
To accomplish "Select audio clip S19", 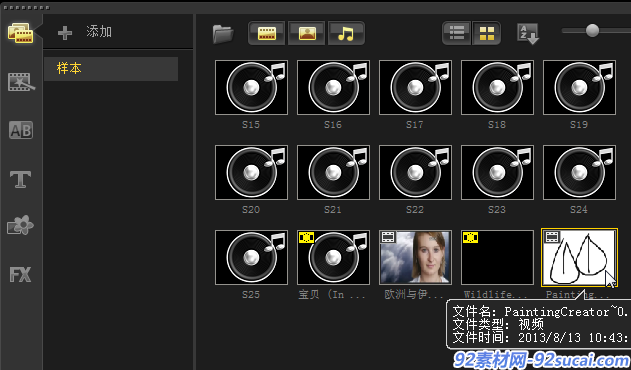I will coord(579,87).
